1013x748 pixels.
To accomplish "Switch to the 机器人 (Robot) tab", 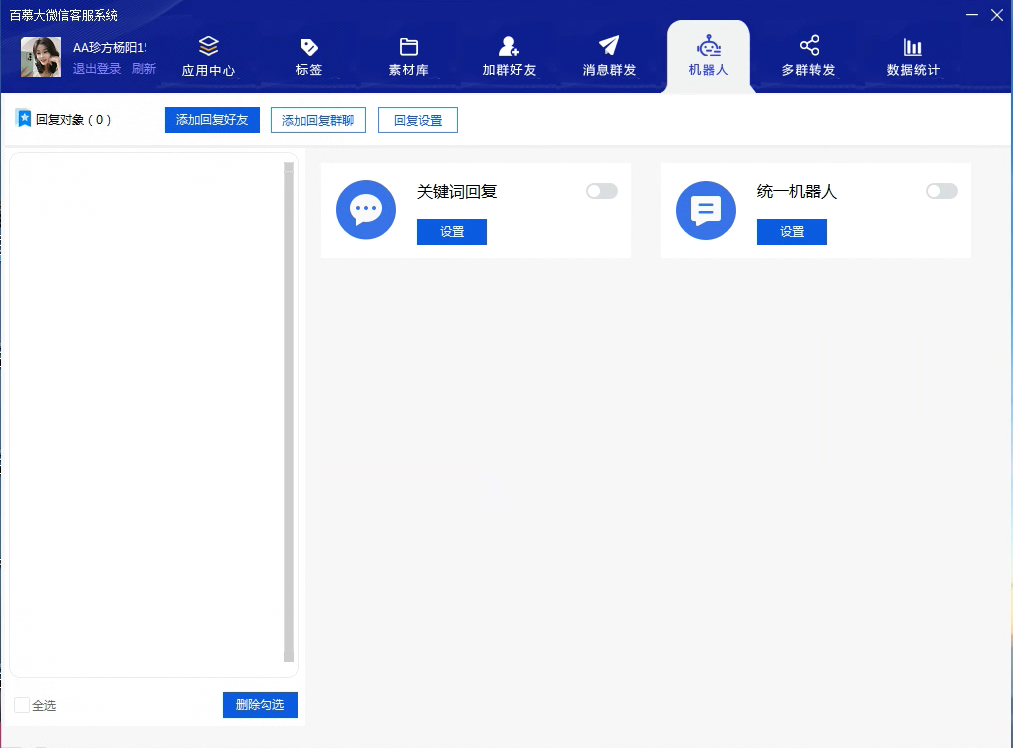I will tap(708, 55).
